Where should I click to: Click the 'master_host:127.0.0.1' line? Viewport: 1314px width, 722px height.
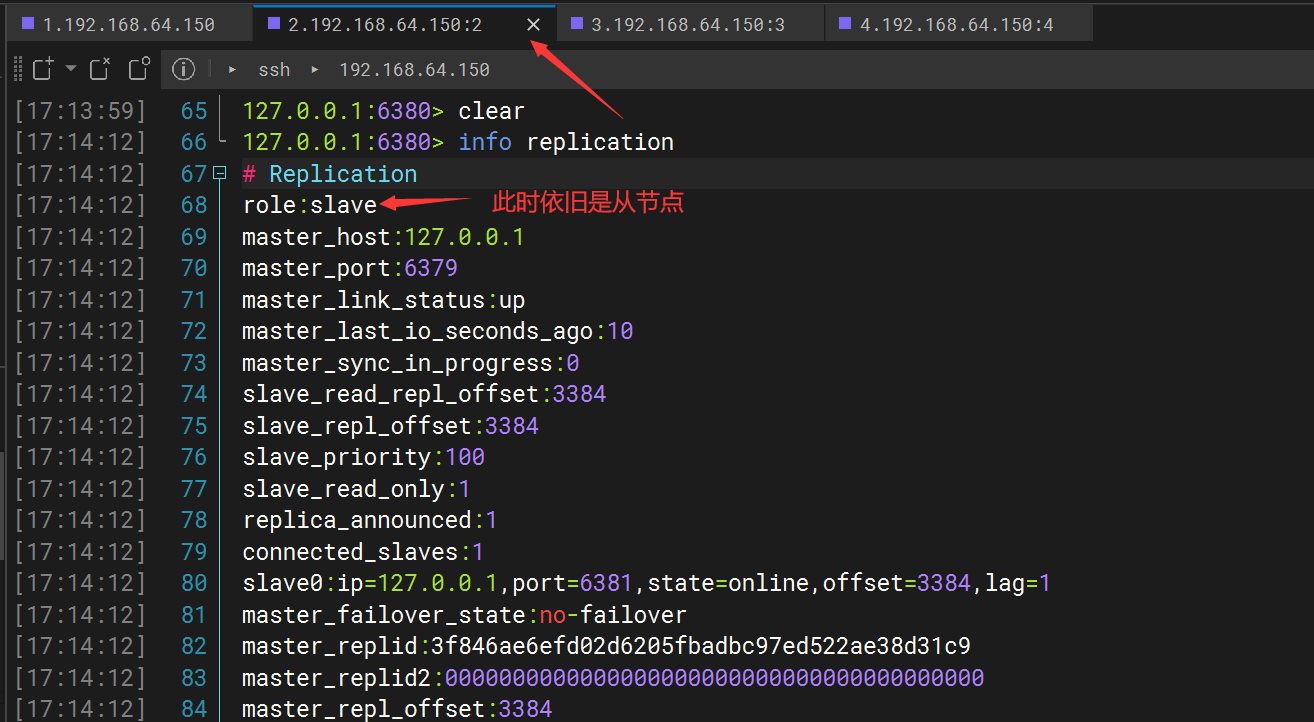383,237
